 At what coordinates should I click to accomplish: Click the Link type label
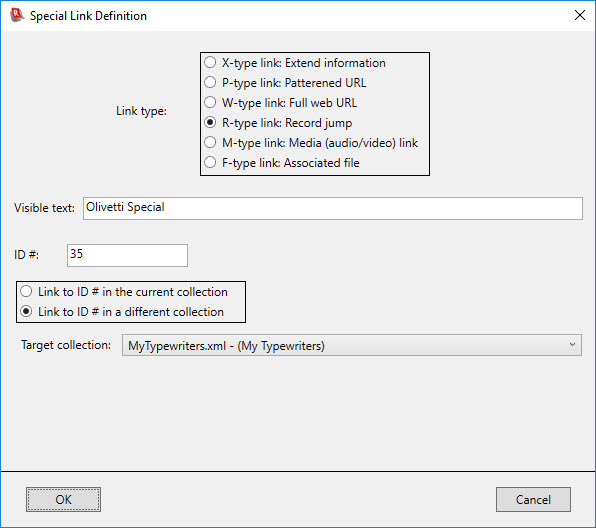point(141,111)
